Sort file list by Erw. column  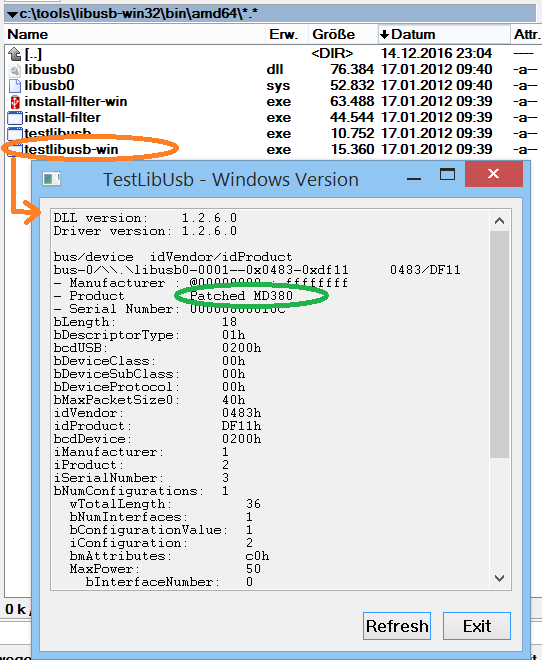(286, 34)
